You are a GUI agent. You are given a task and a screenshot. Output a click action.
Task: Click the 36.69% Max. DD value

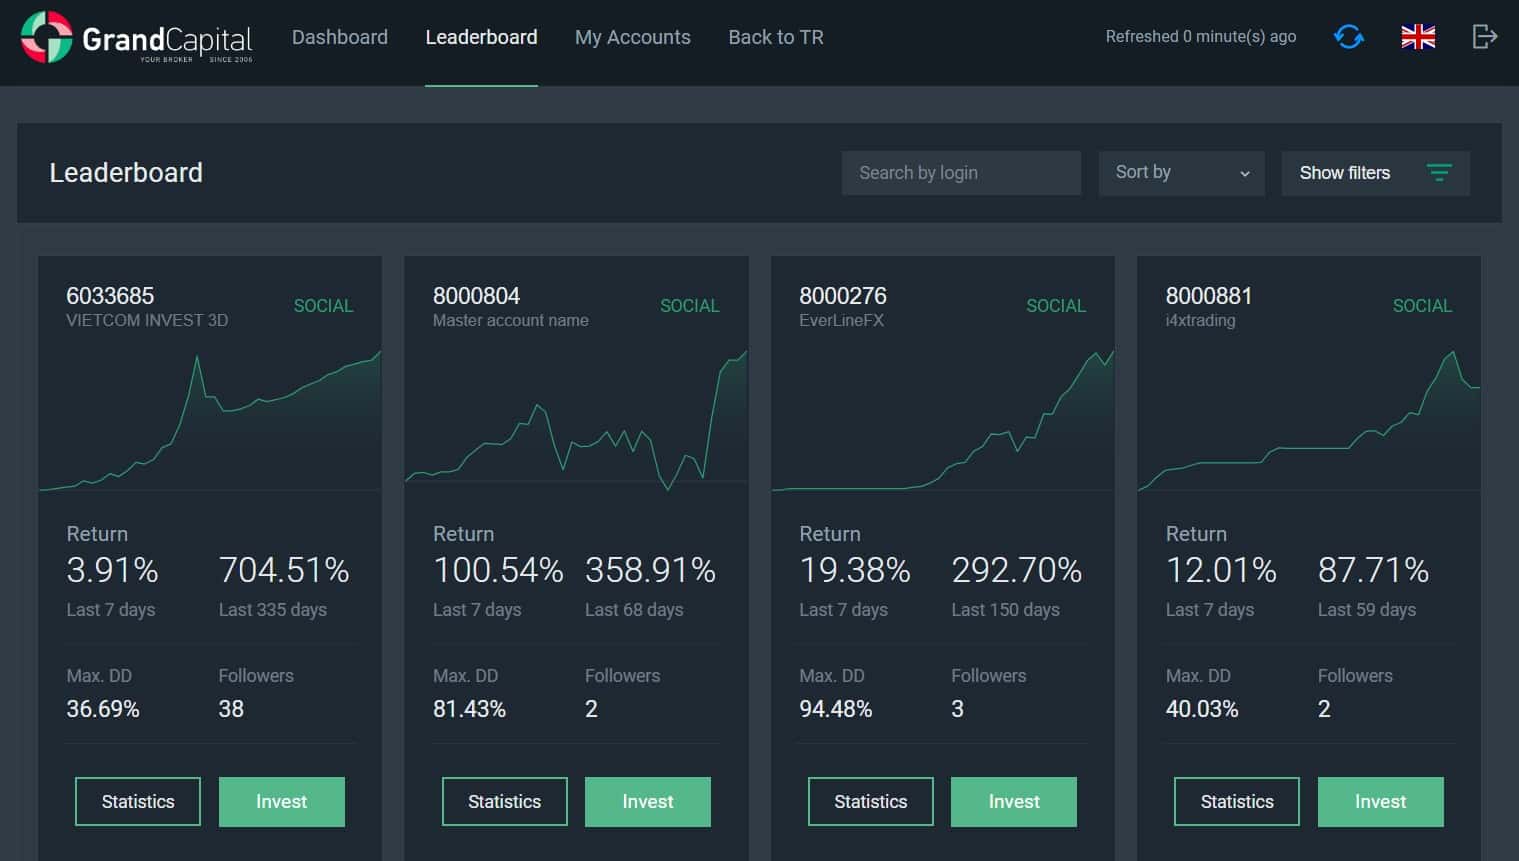point(103,709)
